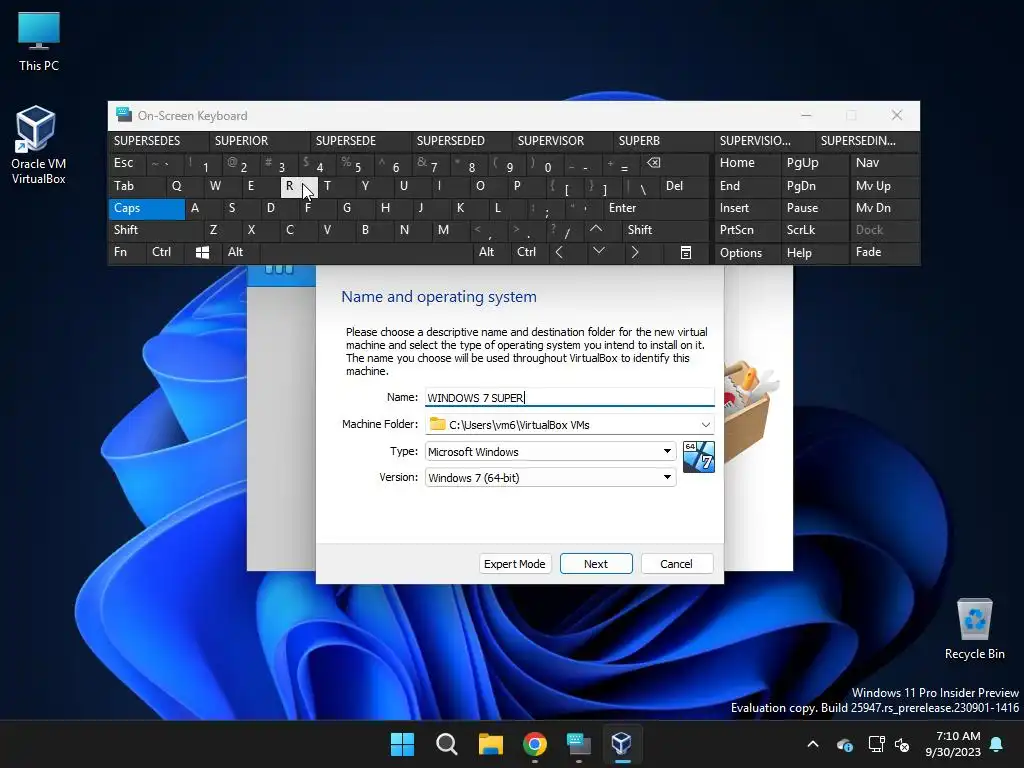Toggle the Fn key
Screen dimensions: 1024x768
pyautogui.click(x=127, y=252)
